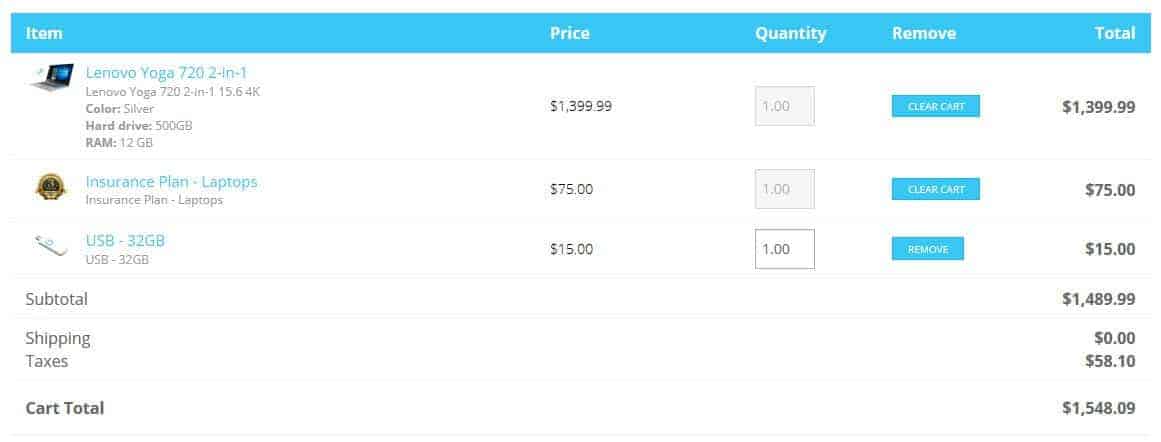Open the Insurance Plan - Laptops product link
This screenshot has width=1161, height=442.
click(x=172, y=181)
